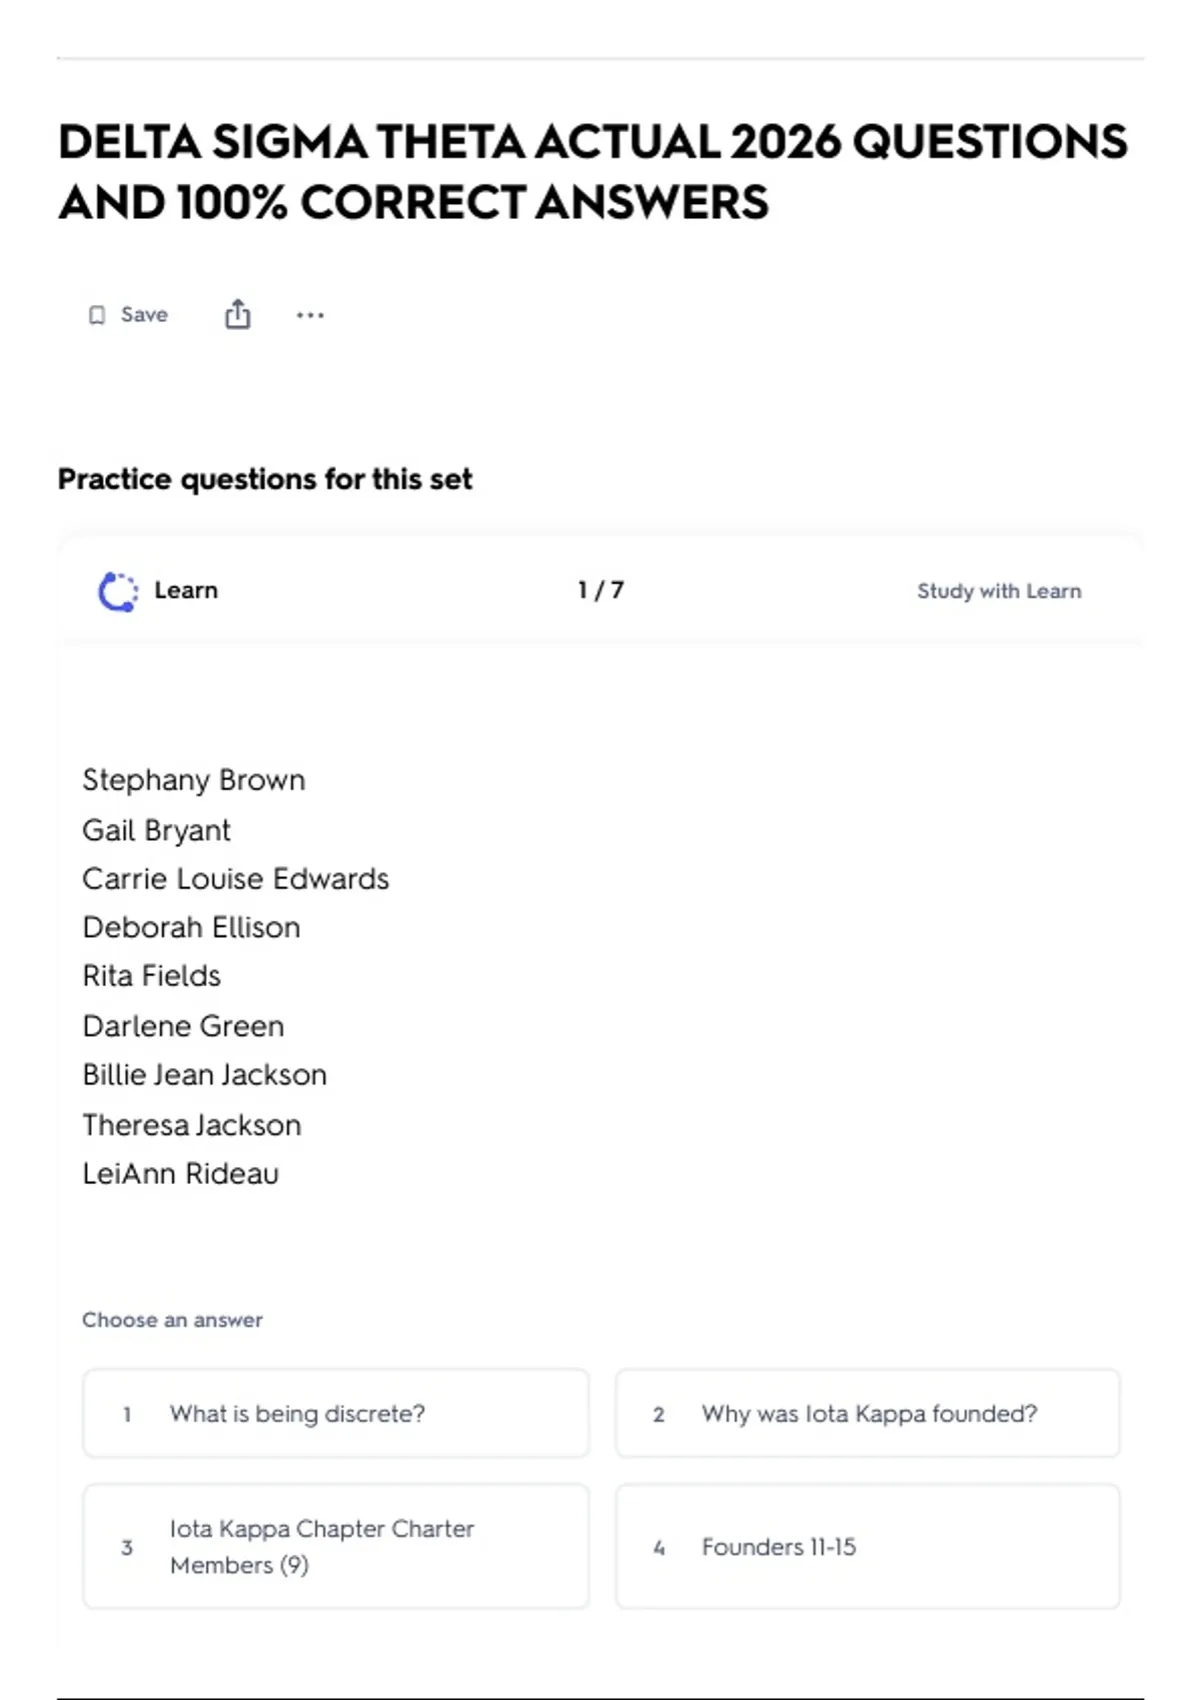The width and height of the screenshot is (1200, 1700).
Task: Click the number 2 answer badge
Action: click(659, 1414)
